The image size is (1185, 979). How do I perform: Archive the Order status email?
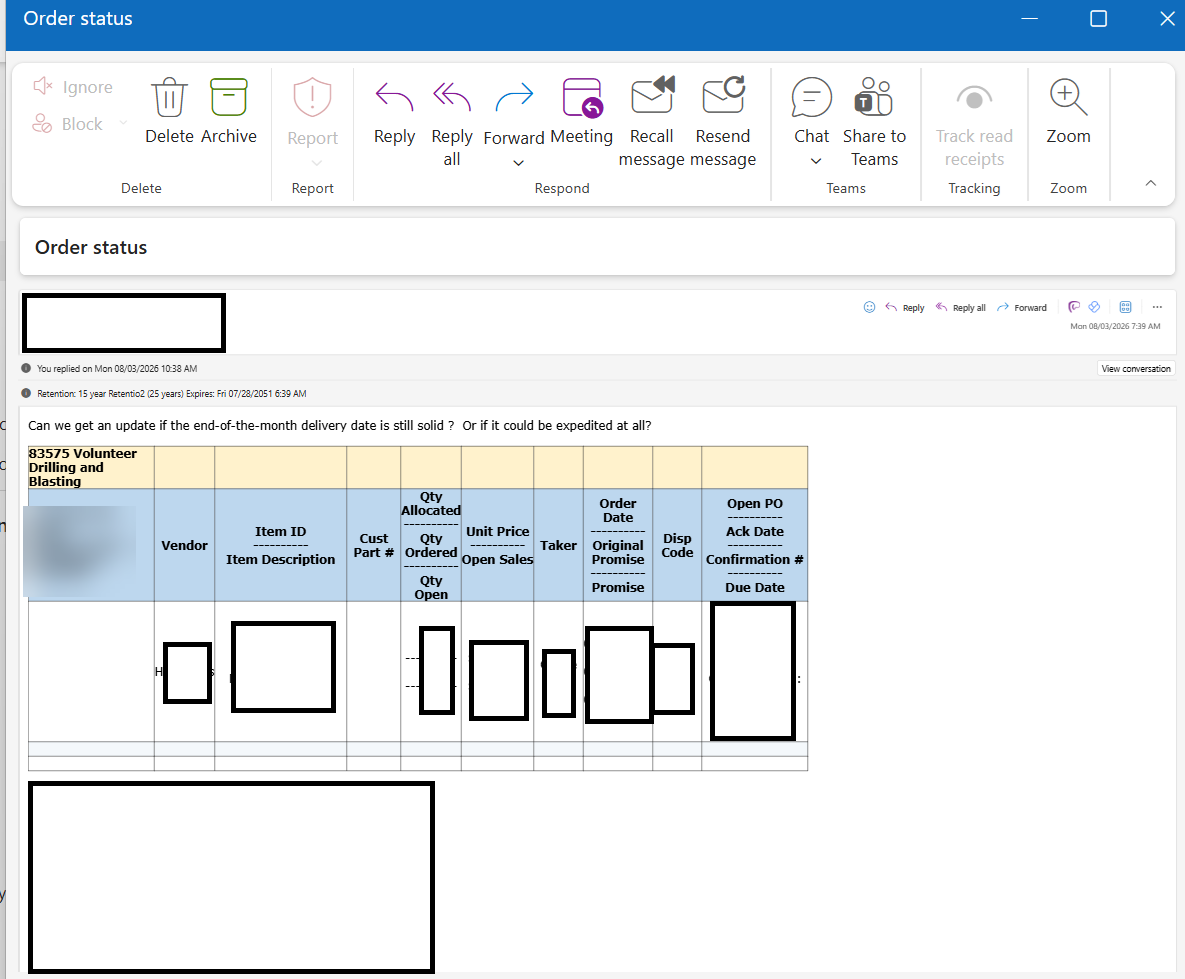[x=228, y=98]
